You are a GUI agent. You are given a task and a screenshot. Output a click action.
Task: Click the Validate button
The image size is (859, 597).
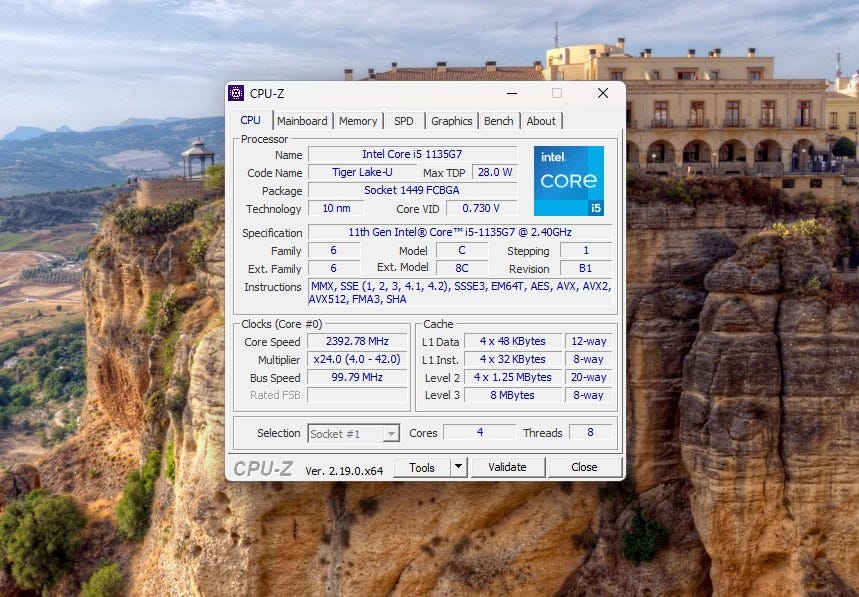coord(507,467)
